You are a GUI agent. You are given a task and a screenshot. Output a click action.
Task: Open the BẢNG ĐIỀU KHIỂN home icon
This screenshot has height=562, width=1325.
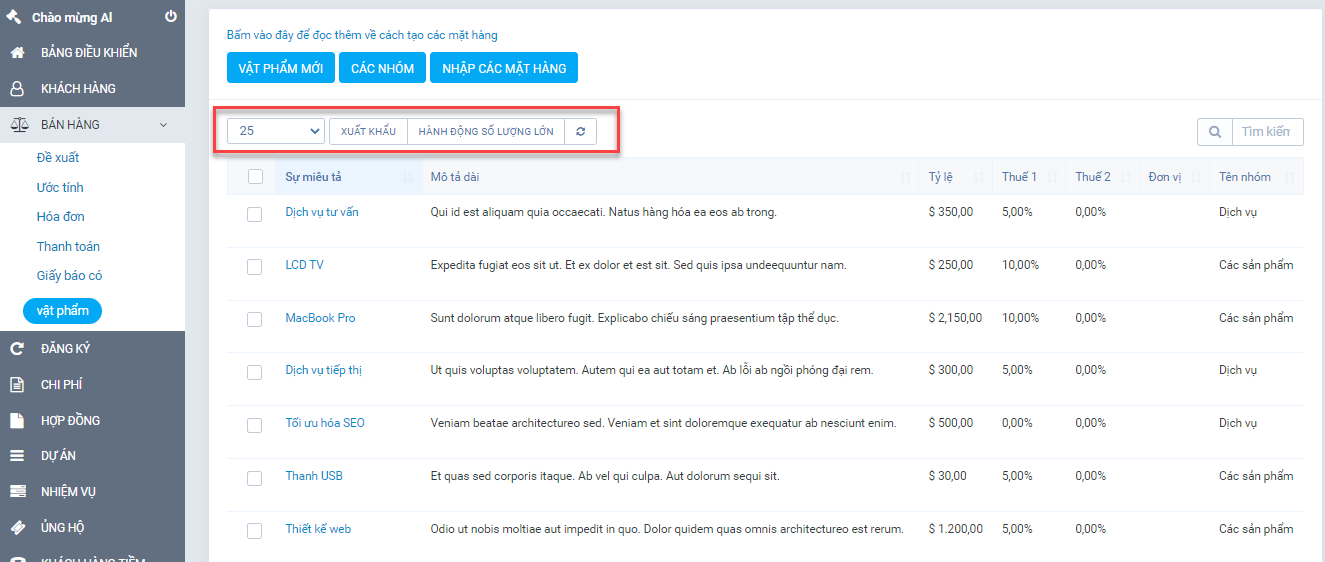[17, 53]
